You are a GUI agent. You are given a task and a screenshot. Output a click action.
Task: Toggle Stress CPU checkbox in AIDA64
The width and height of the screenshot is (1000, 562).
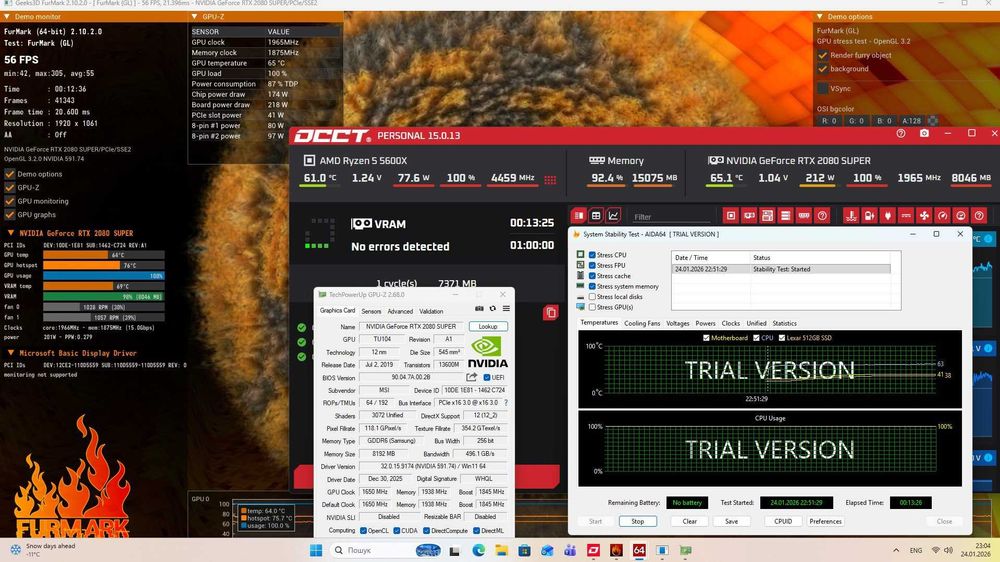point(592,255)
